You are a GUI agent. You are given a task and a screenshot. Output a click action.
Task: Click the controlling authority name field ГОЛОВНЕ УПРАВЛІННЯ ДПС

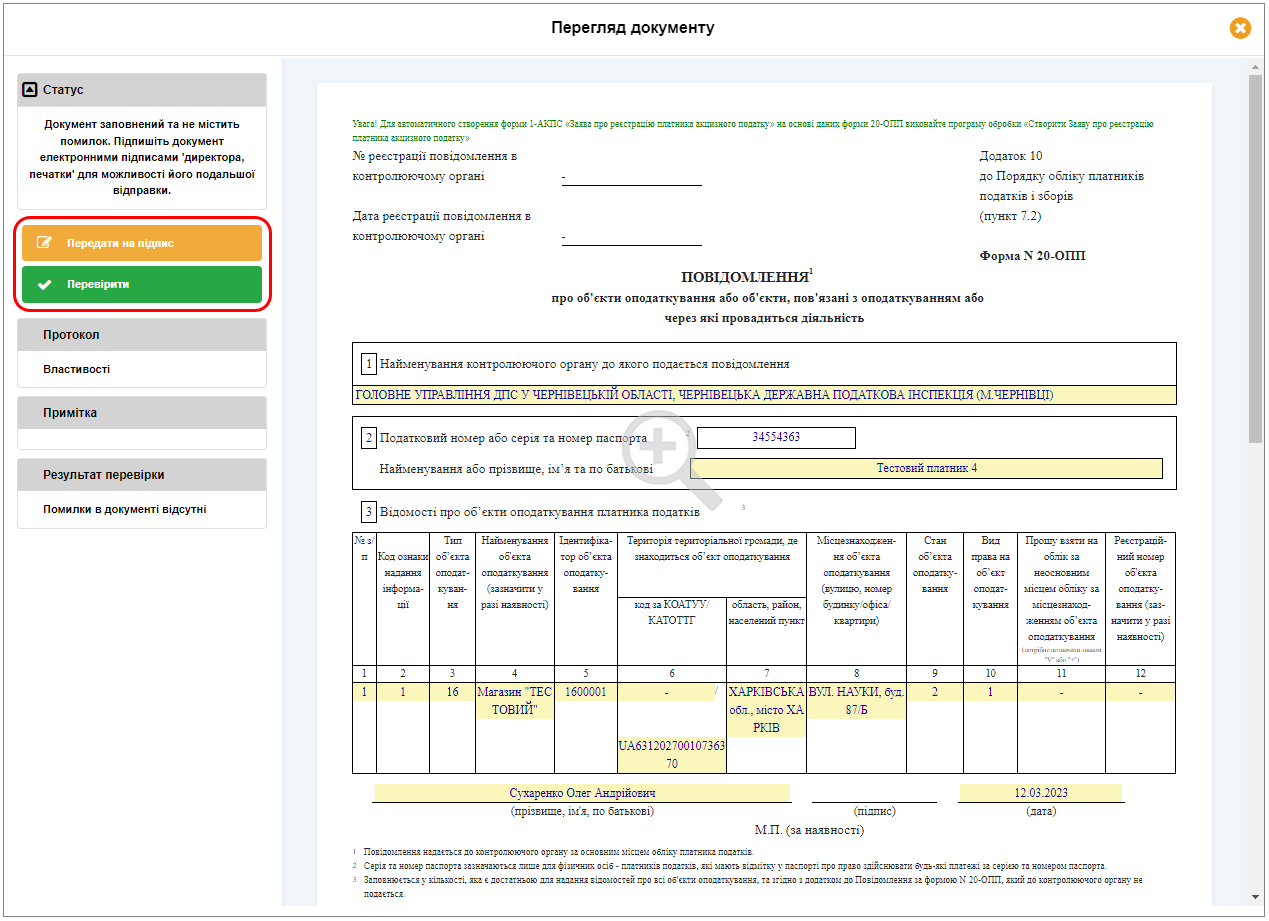765,395
